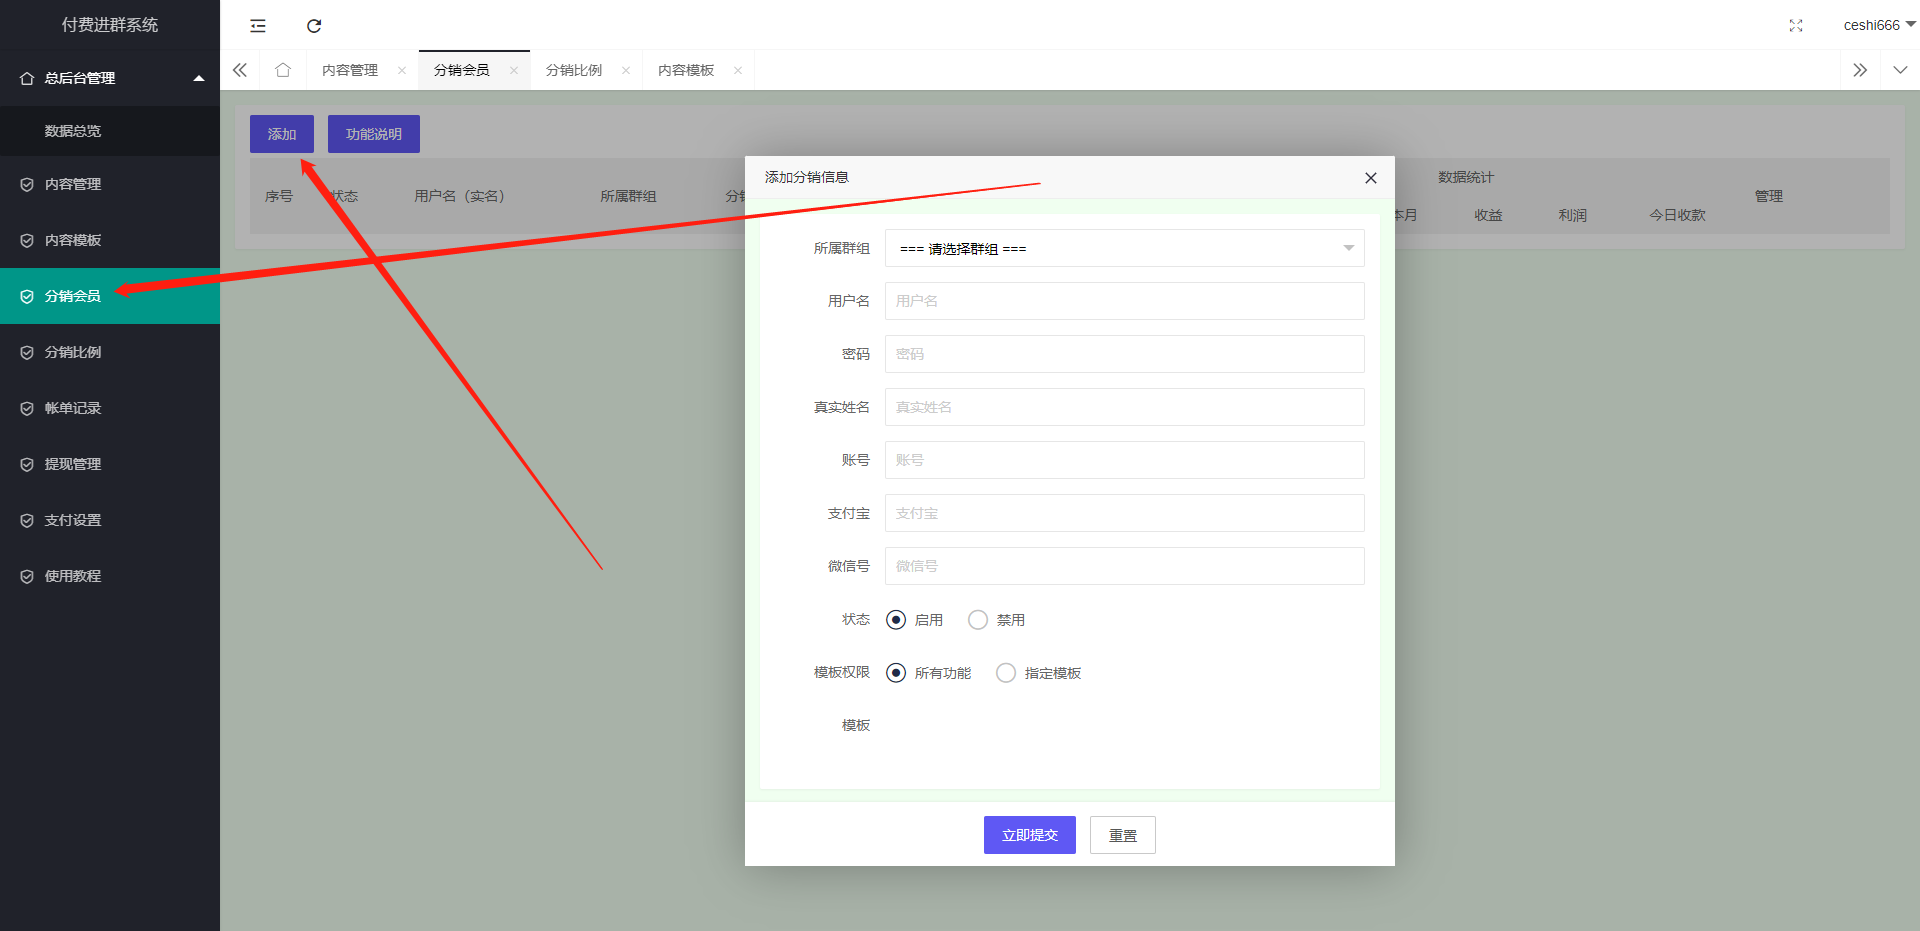The height and width of the screenshot is (931, 1920).
Task: Select the 禁用 status radio button
Action: (977, 619)
